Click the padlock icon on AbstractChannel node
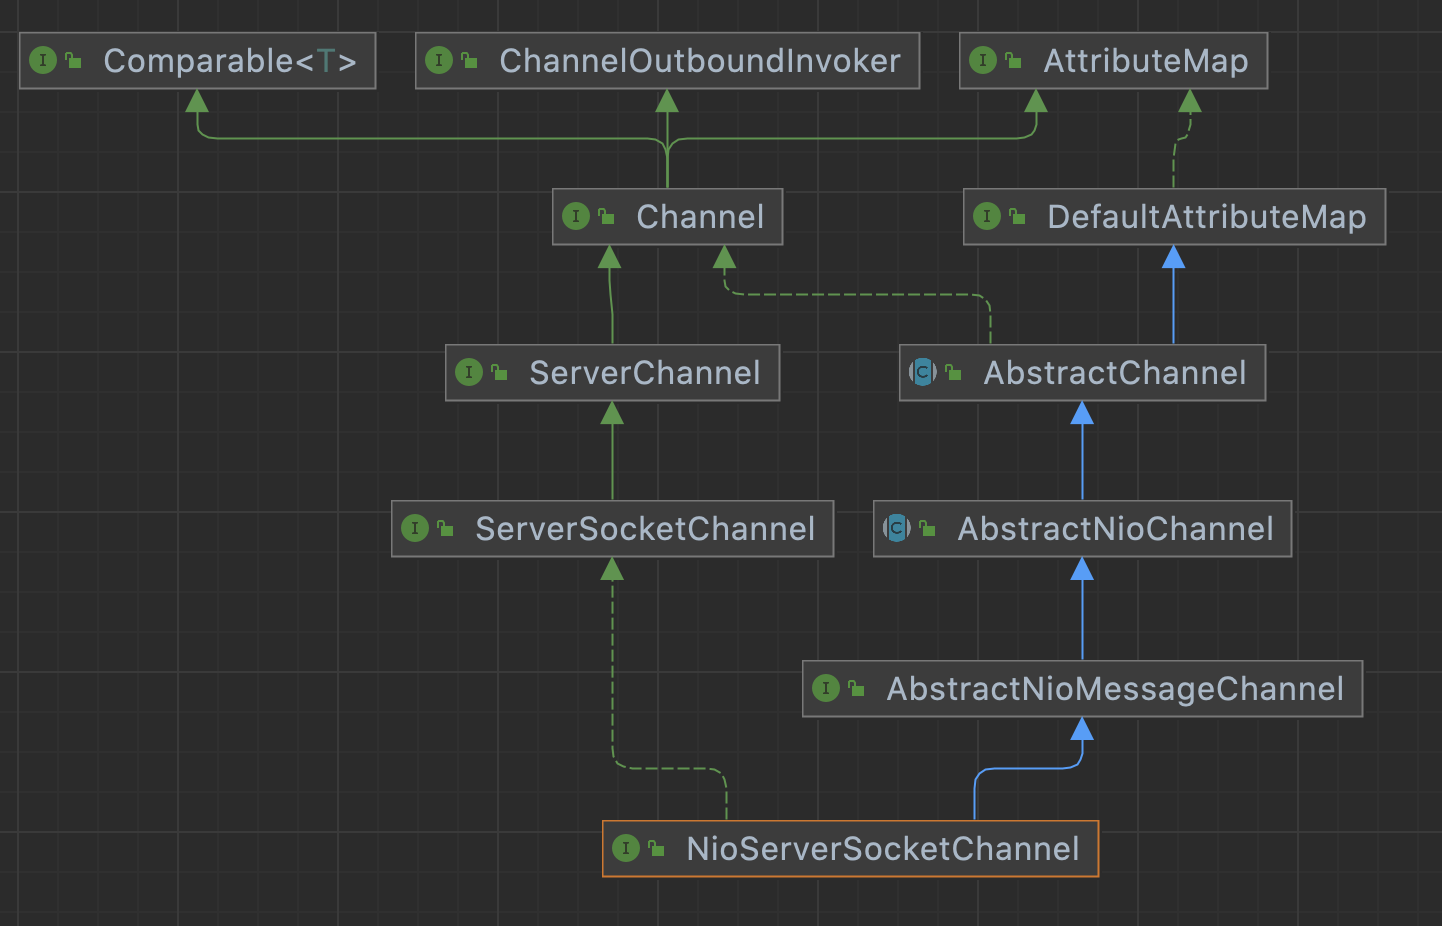The image size is (1442, 926). 953,373
